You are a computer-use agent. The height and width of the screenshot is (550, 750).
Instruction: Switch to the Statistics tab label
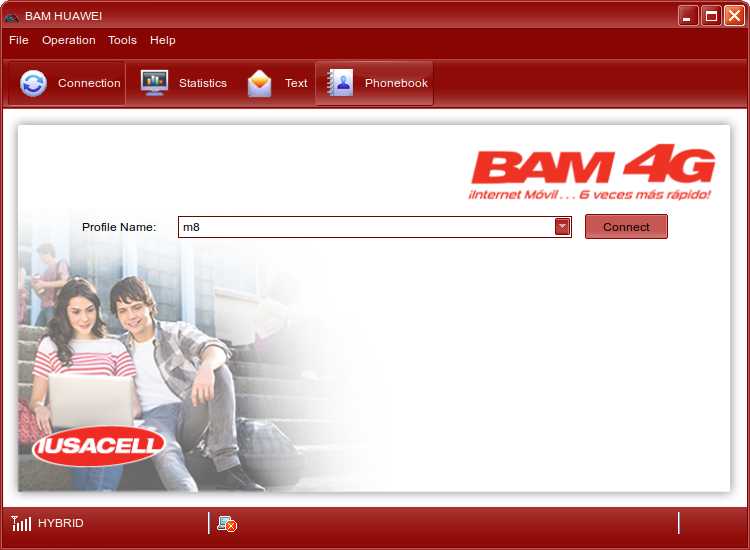click(x=203, y=83)
